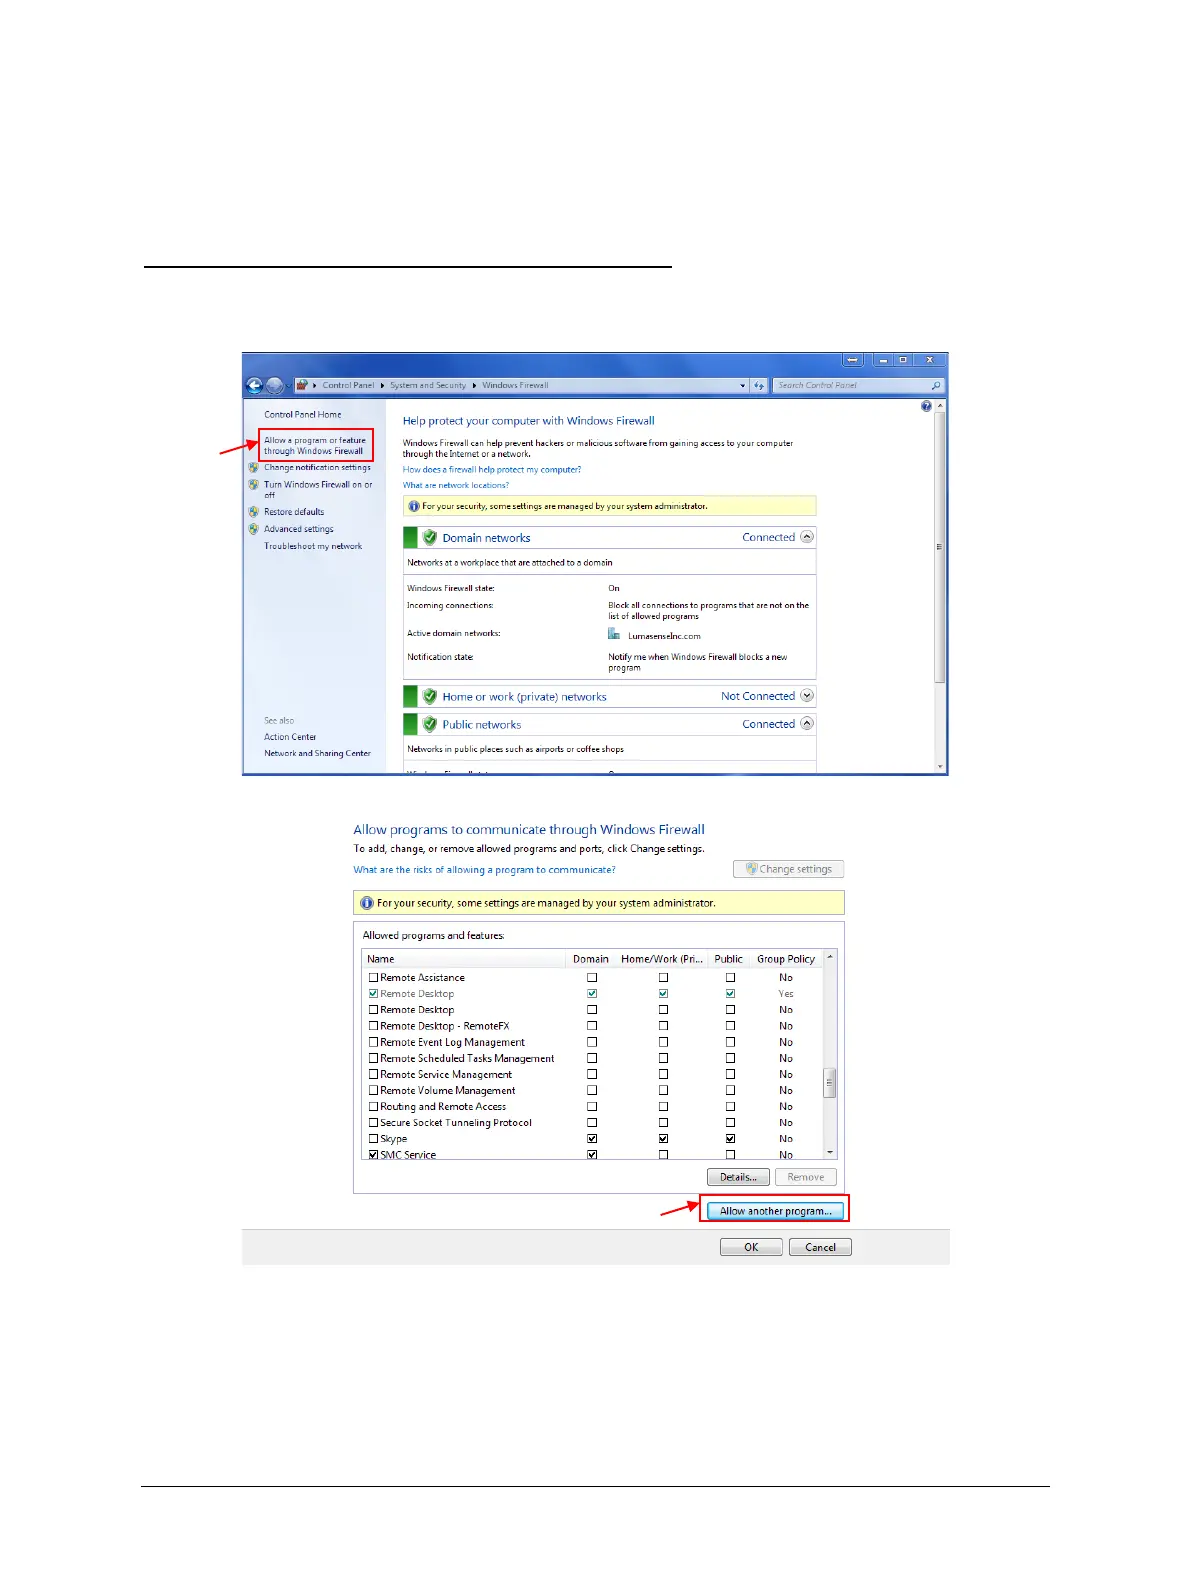Image resolution: width=1191 pixels, height=1584 pixels.
Task: Open Control Panel Home link
Action: (303, 414)
